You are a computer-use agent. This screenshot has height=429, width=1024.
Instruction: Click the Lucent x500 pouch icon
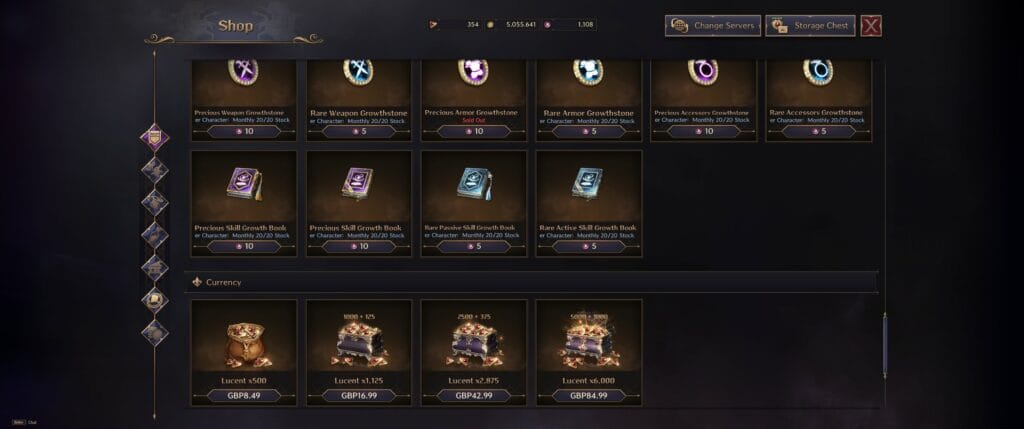[x=245, y=344]
